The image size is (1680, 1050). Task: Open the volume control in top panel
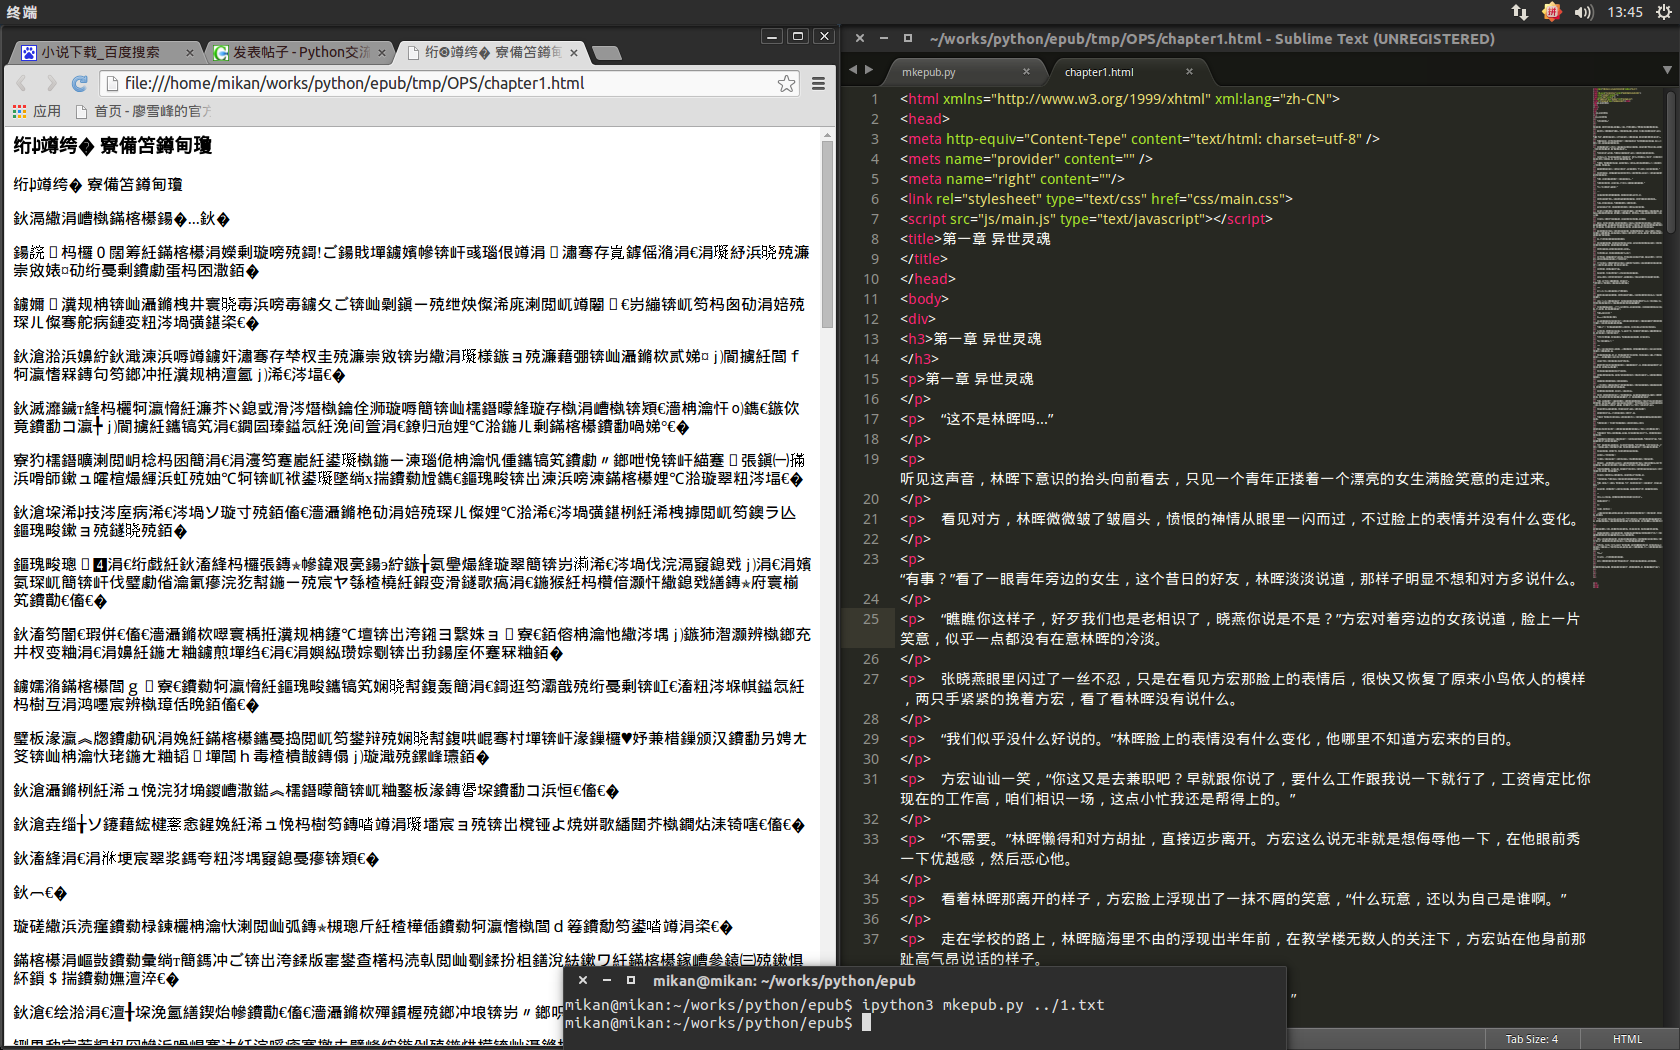(1583, 12)
